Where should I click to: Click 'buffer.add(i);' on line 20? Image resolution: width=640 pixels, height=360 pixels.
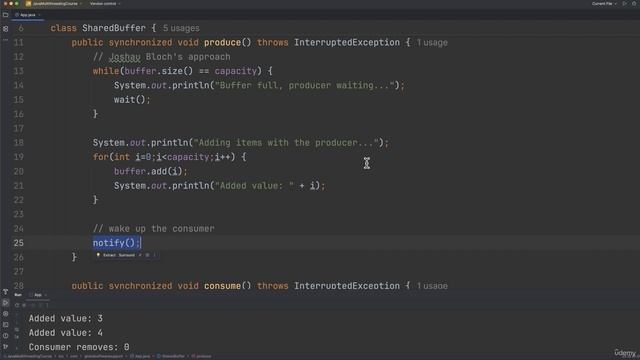pos(151,171)
